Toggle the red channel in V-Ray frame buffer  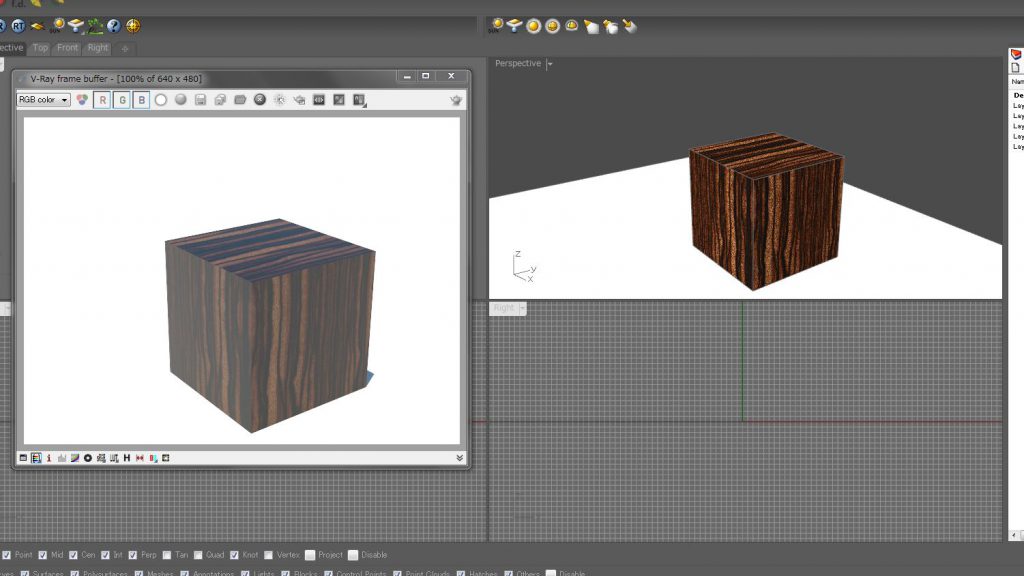[x=103, y=100]
